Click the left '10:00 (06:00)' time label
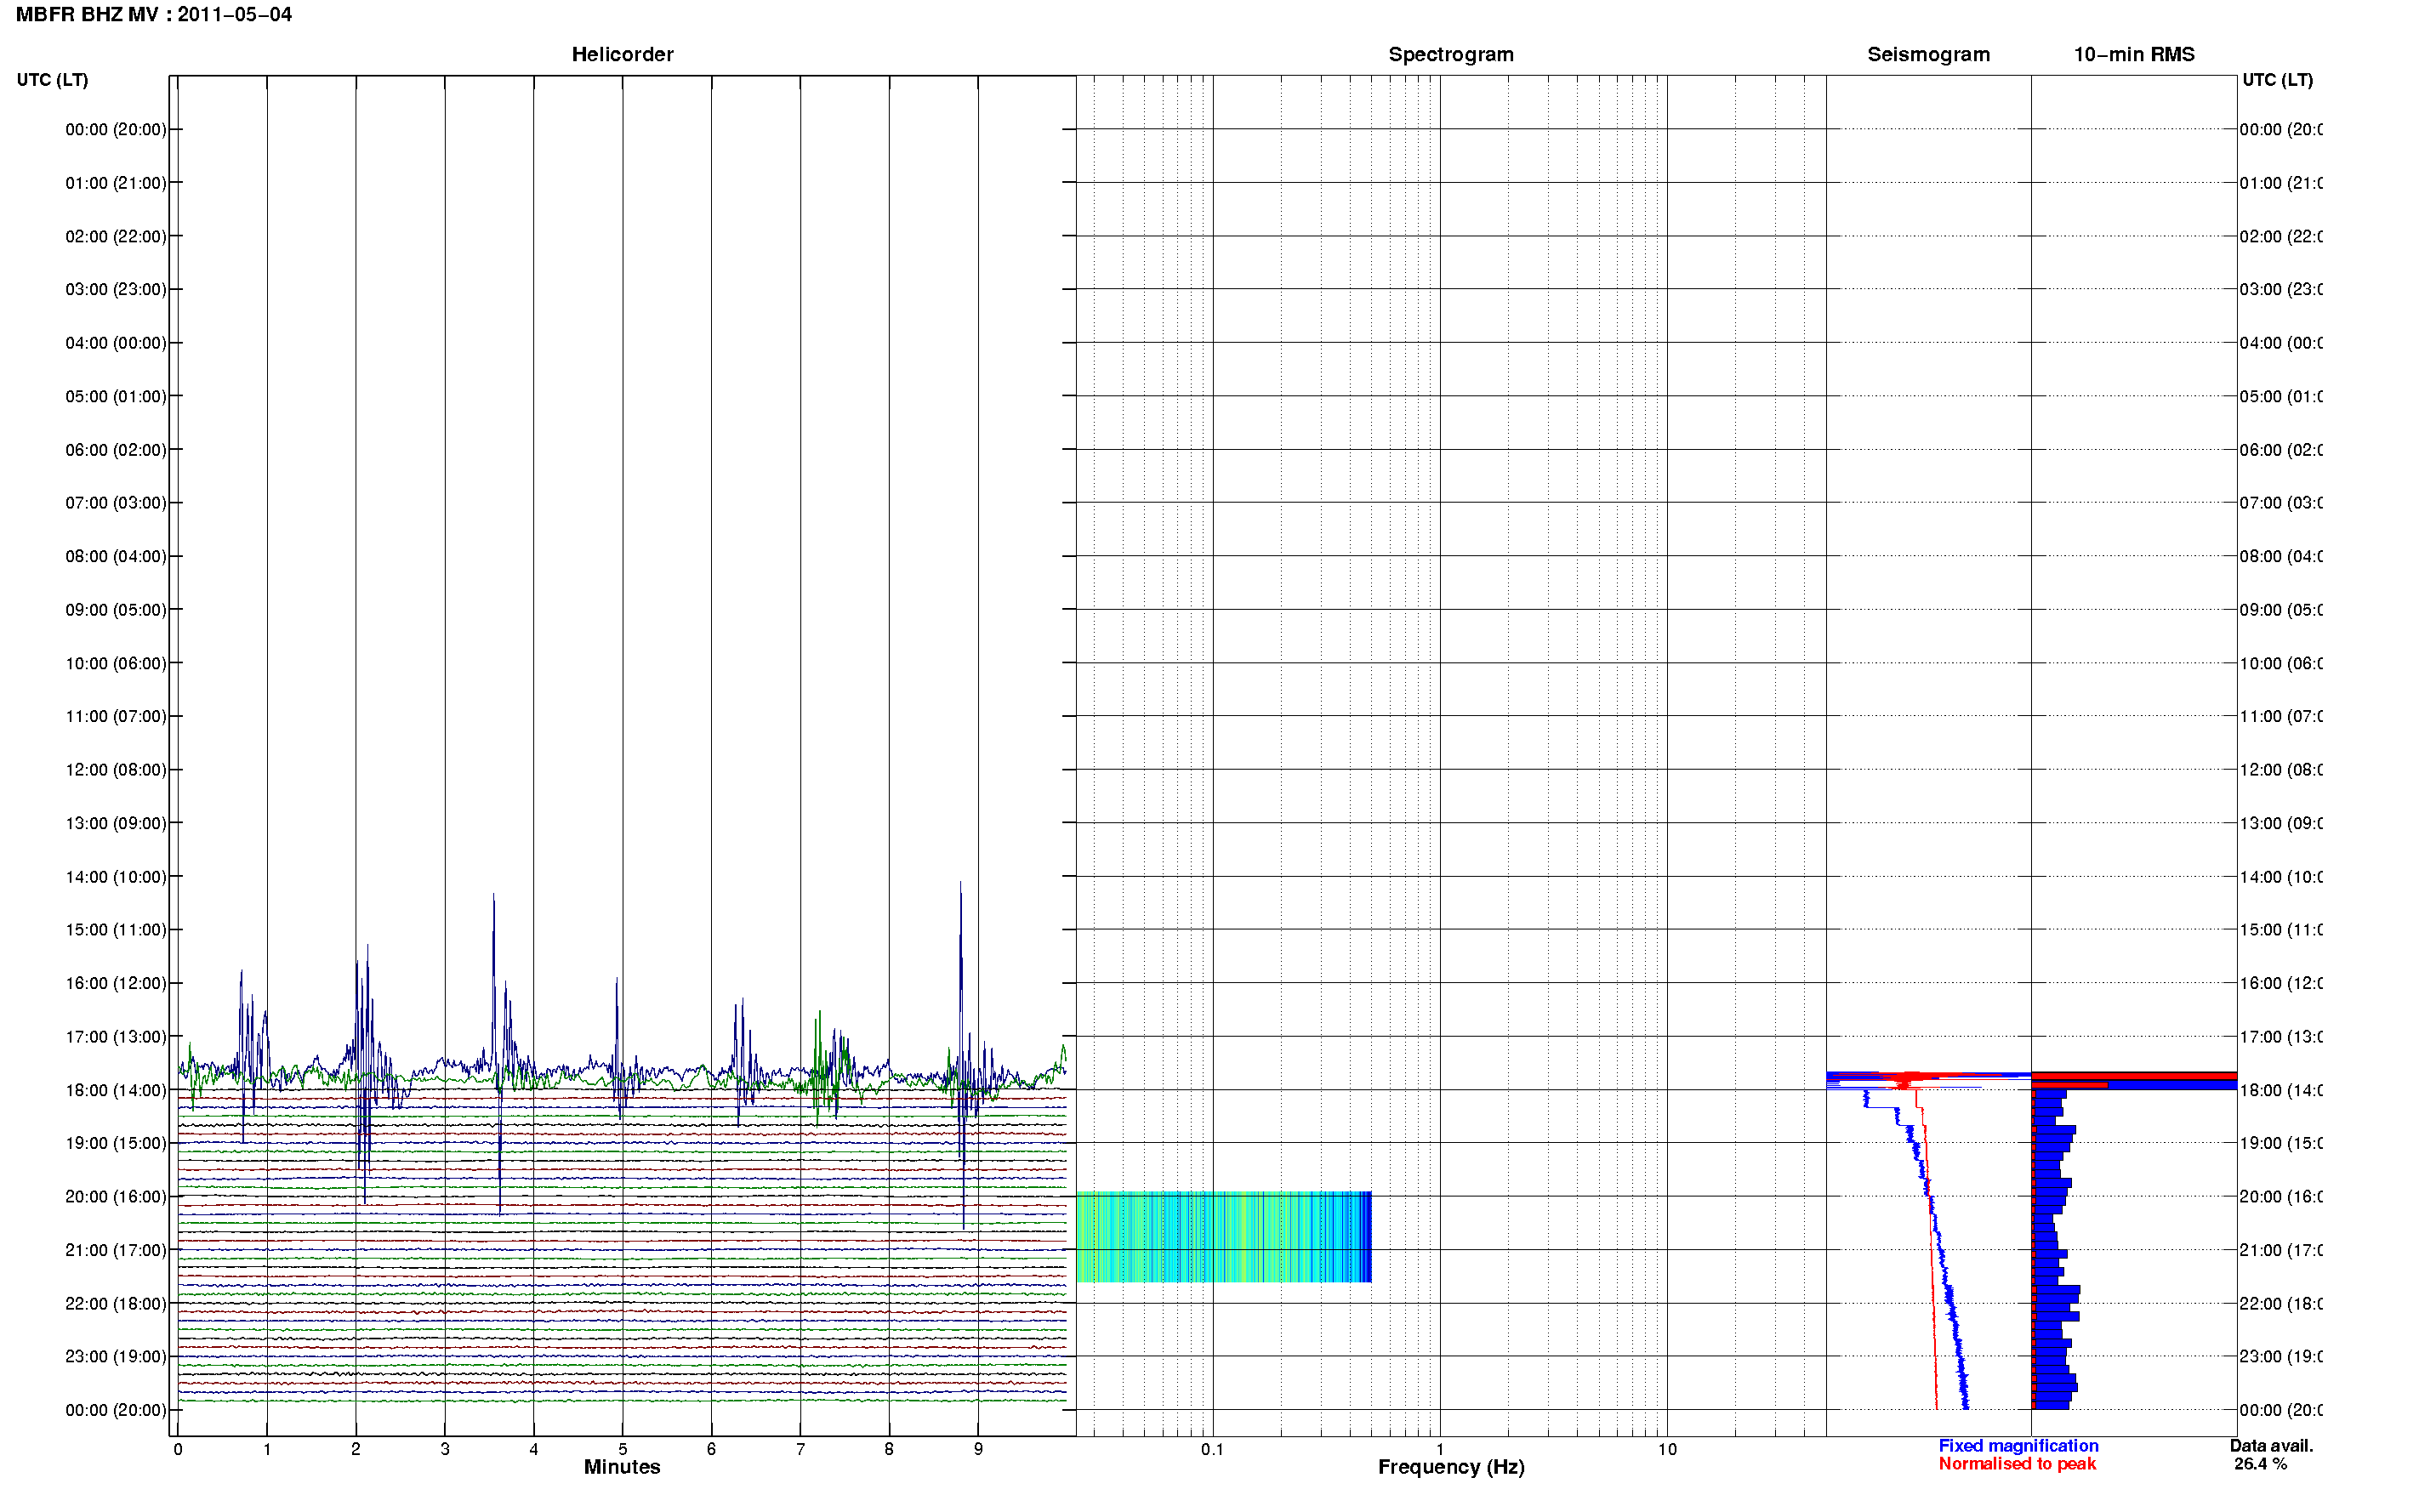Viewport: 2419px width, 1512px height. click(116, 663)
